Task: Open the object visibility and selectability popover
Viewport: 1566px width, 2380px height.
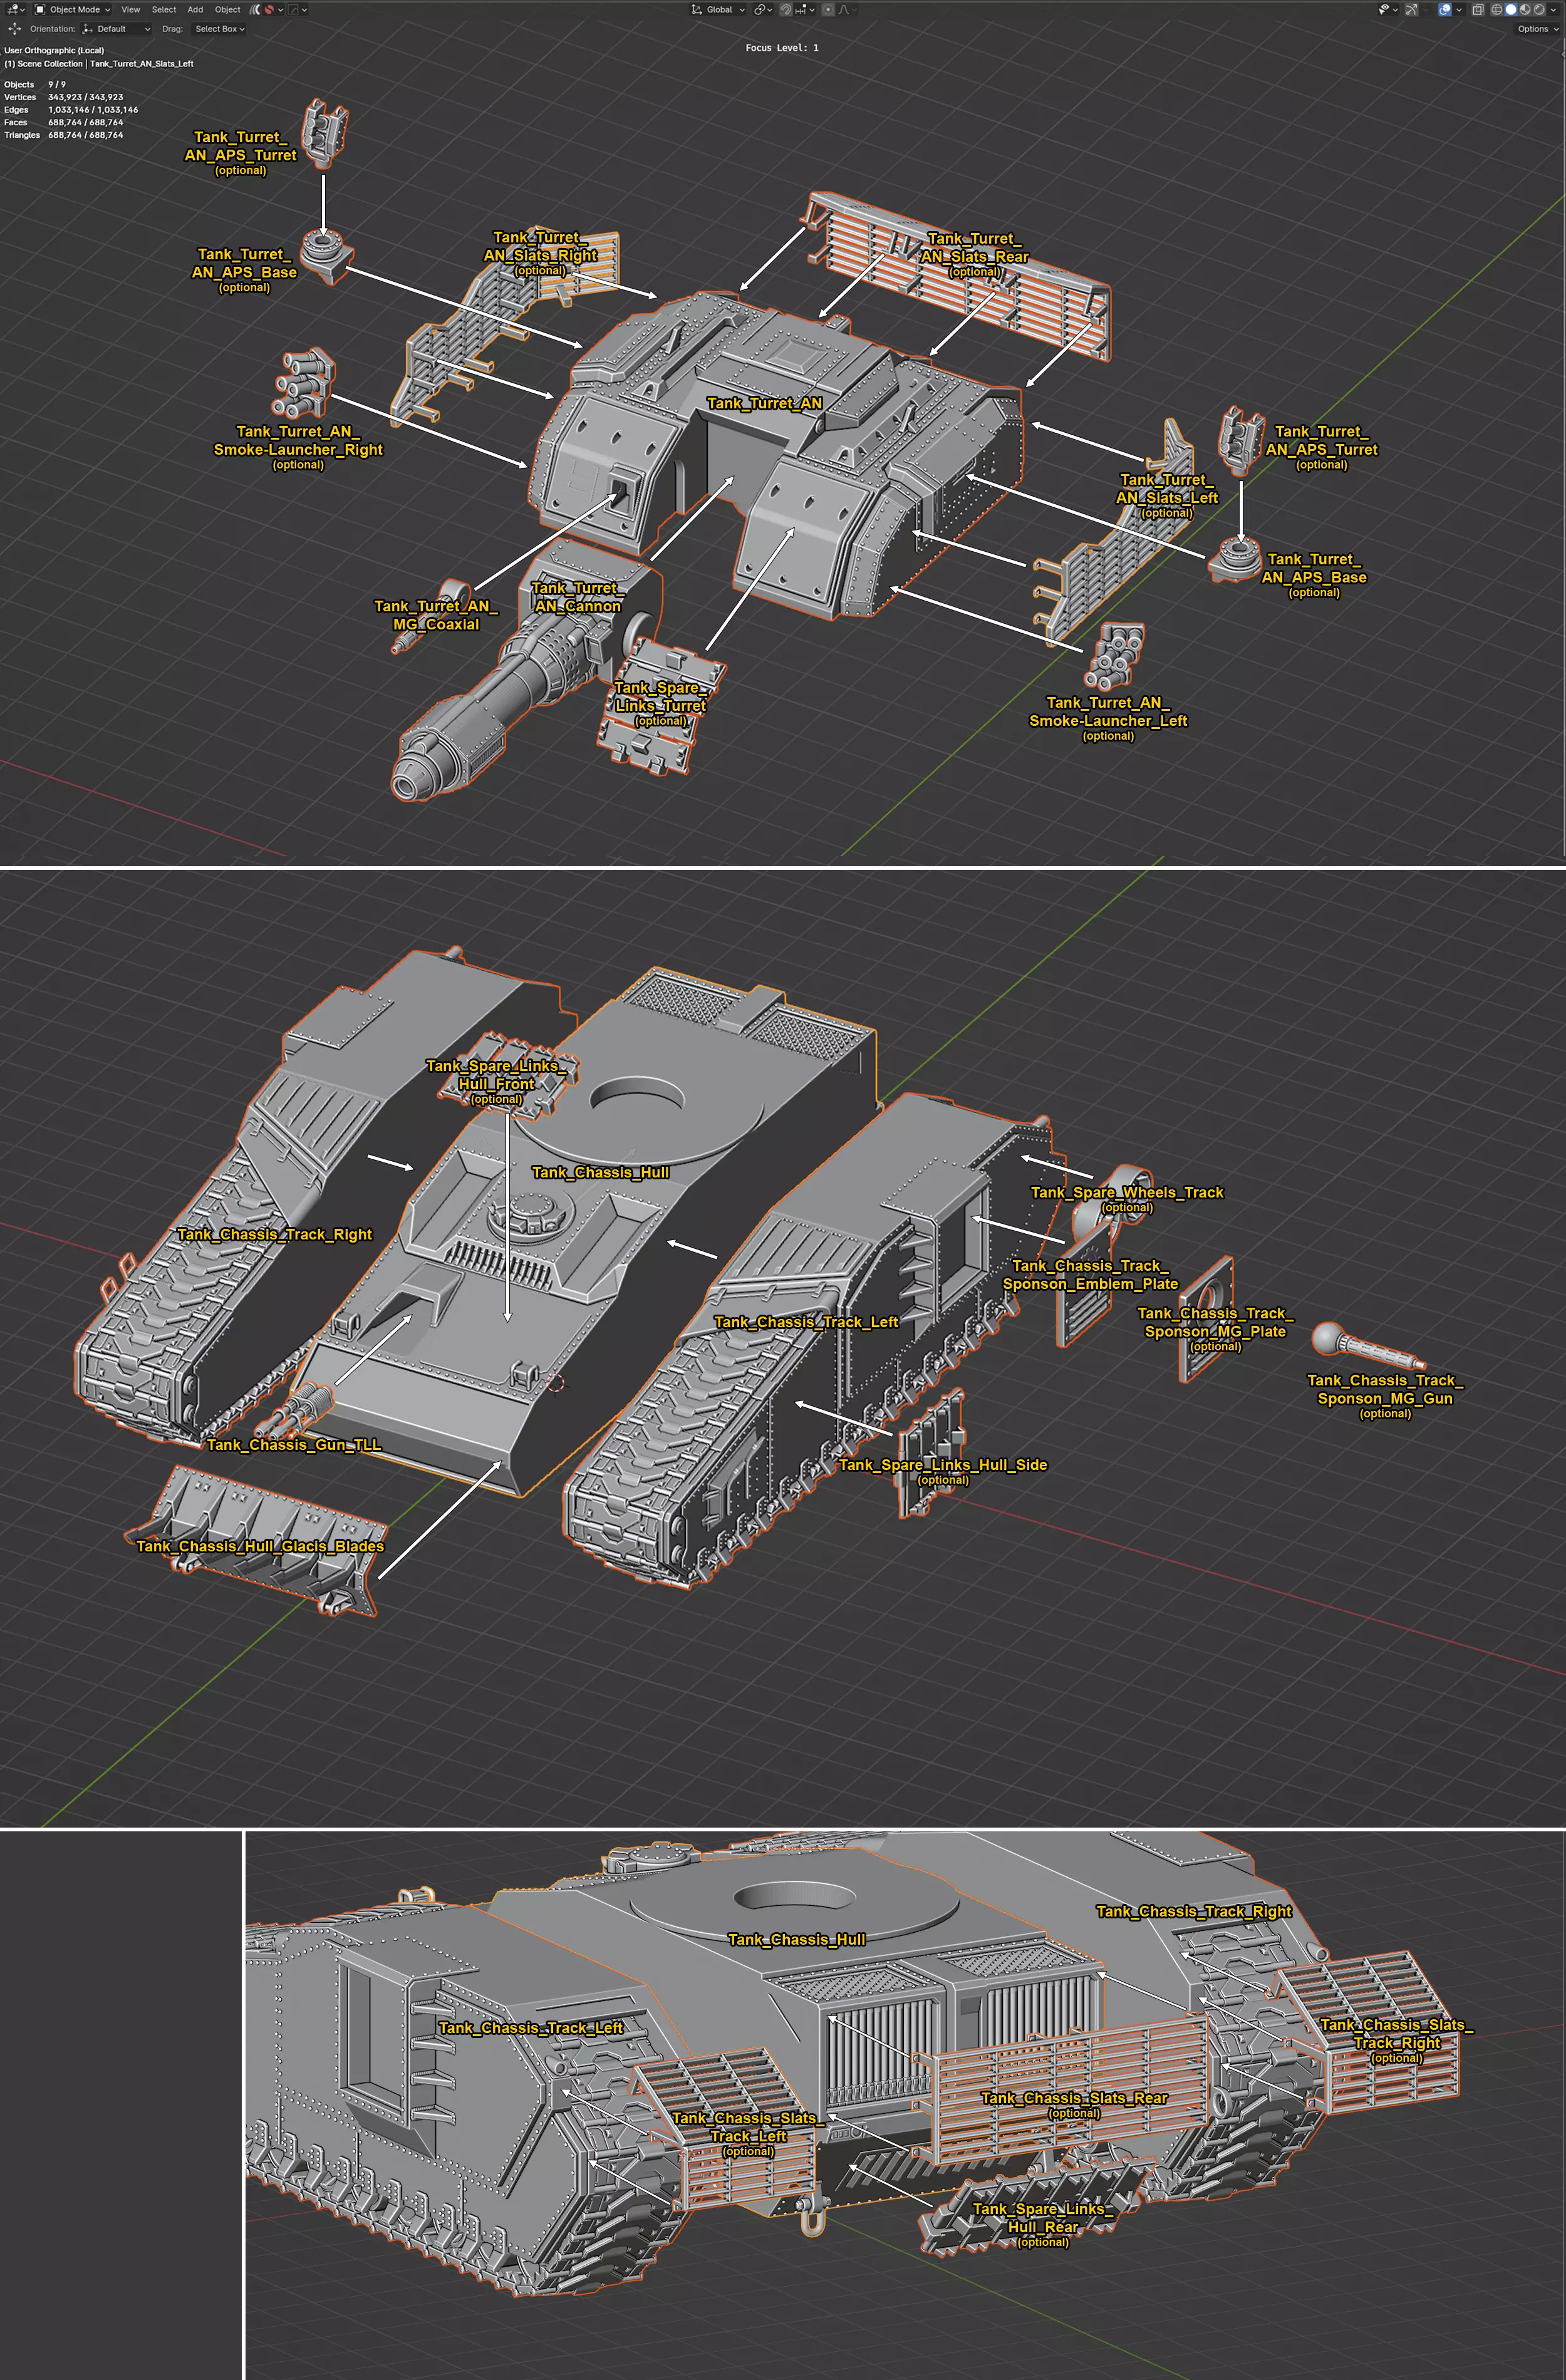Action: (1389, 9)
